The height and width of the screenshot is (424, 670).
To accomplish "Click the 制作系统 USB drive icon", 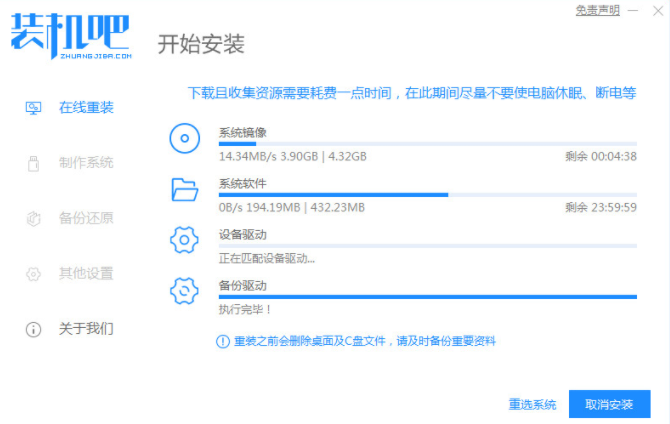I will coord(33,162).
